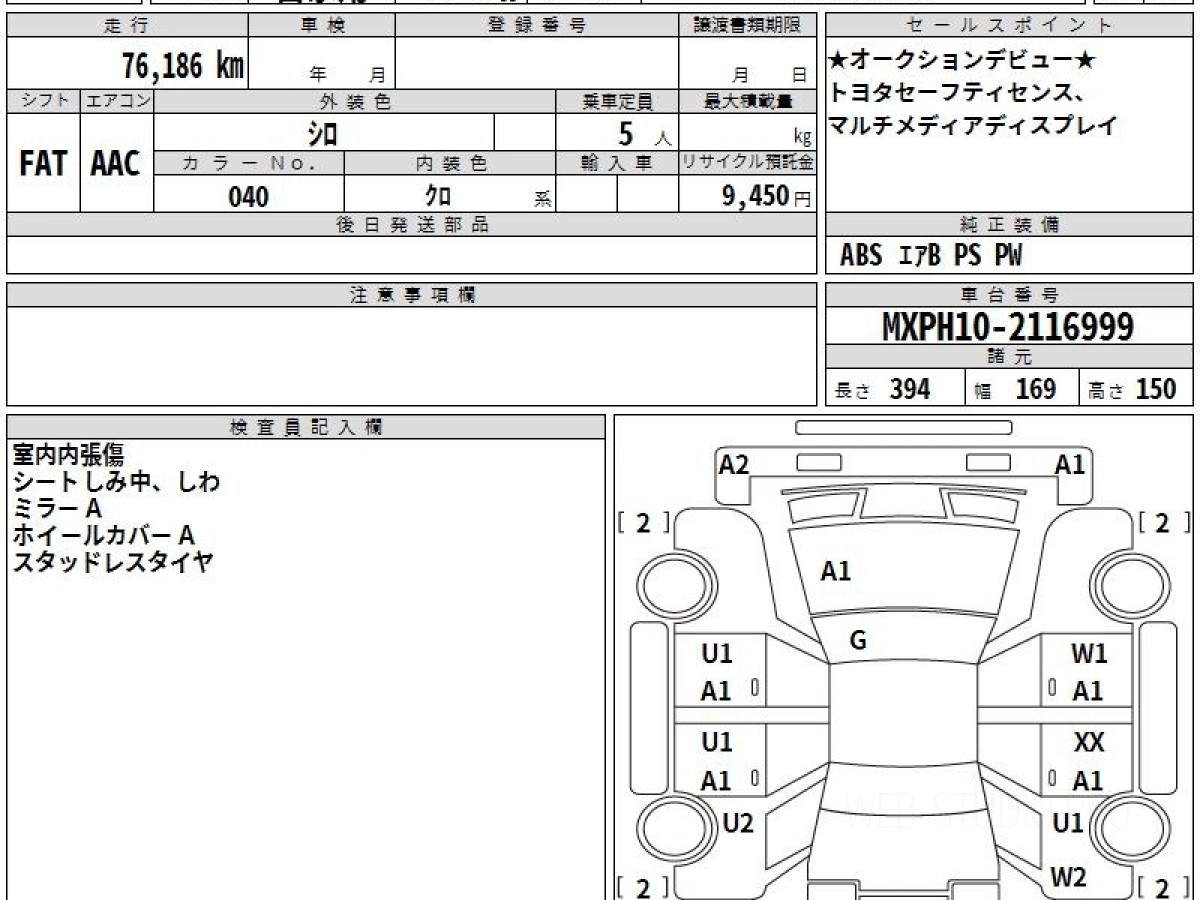Select the 走行 header cell

click(x=127, y=26)
